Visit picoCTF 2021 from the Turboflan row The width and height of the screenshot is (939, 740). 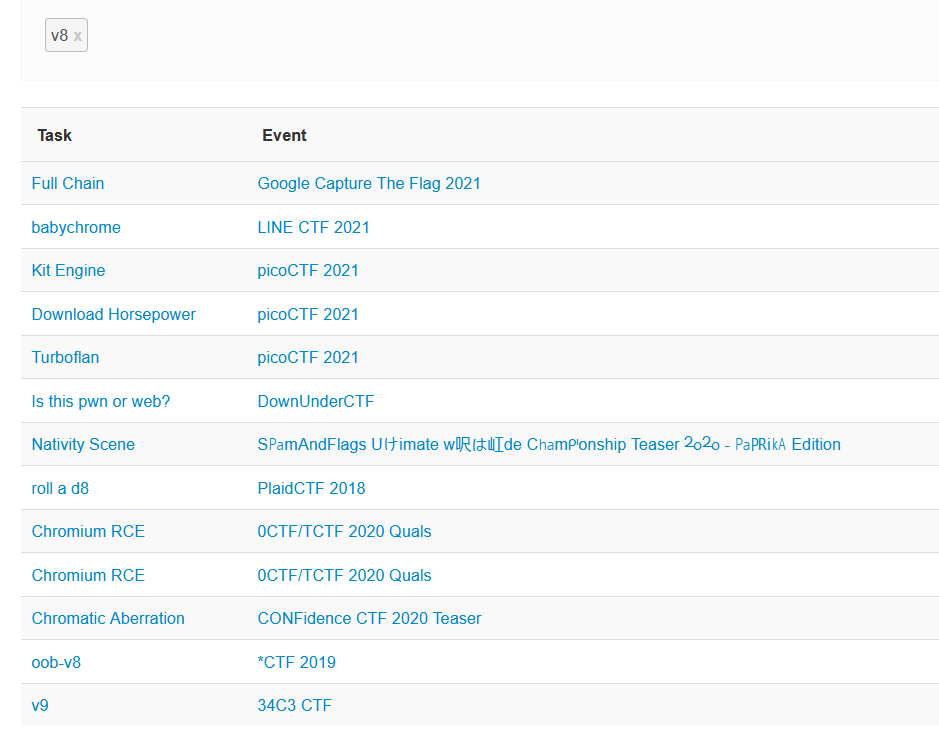308,357
